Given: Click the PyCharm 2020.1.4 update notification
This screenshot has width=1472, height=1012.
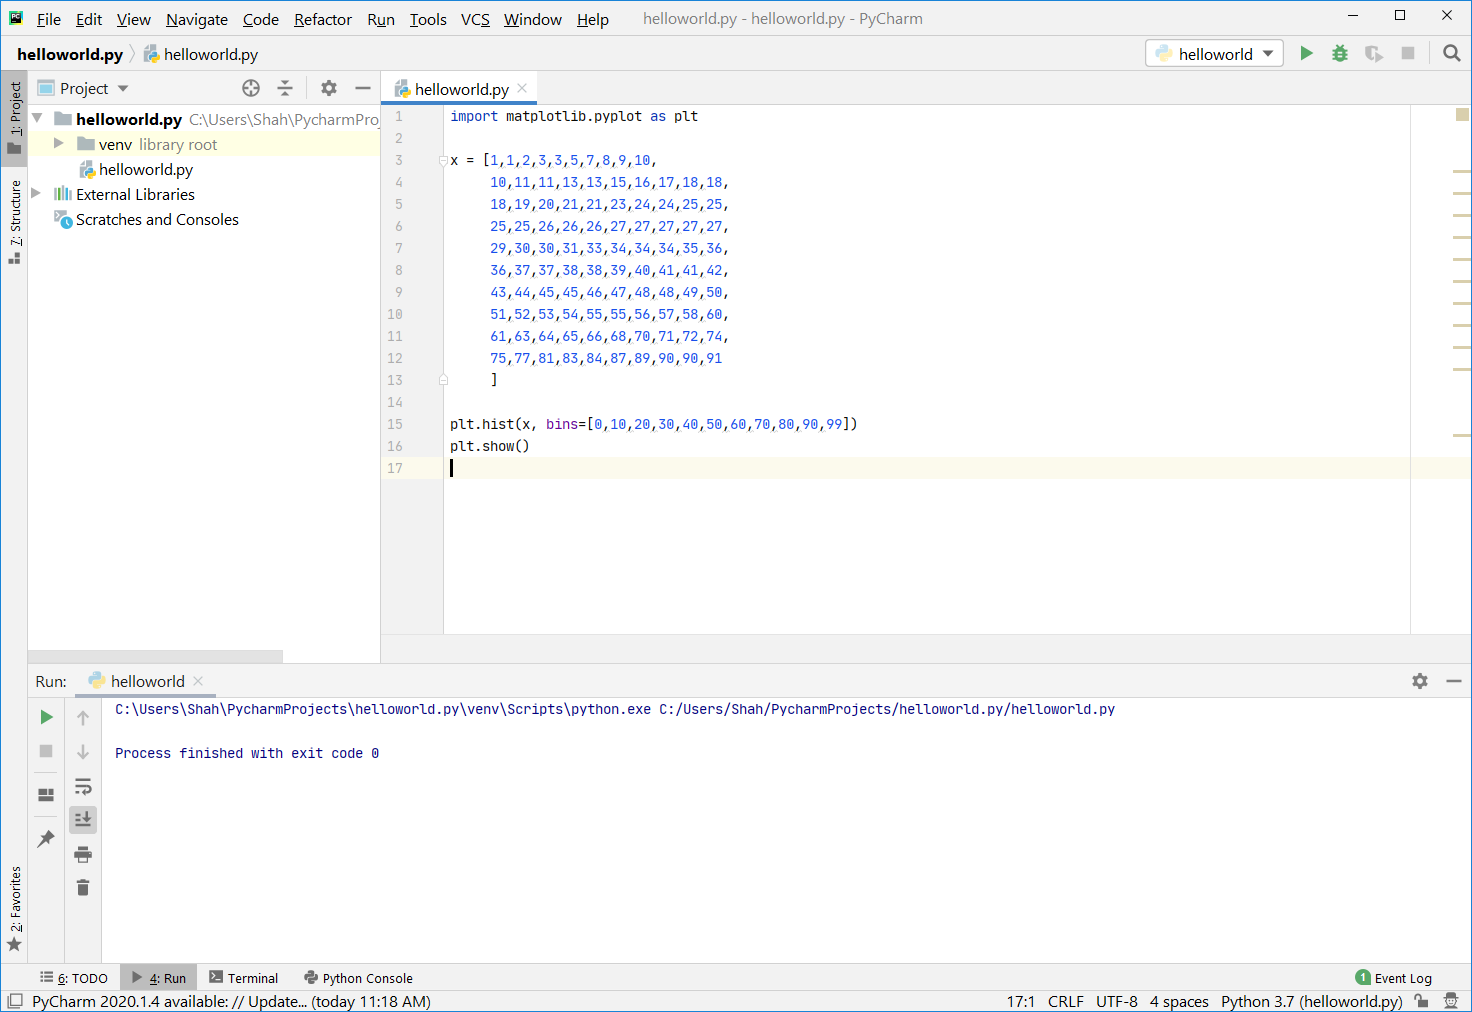Looking at the screenshot, I should (x=231, y=1001).
